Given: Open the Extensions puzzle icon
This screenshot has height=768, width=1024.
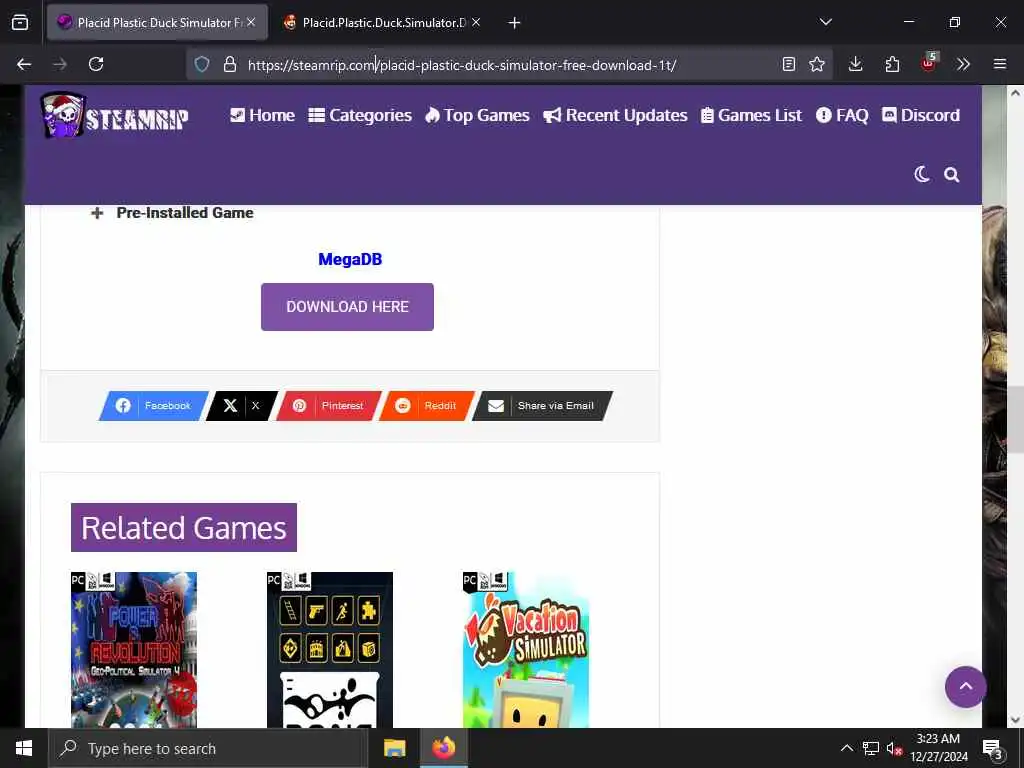Looking at the screenshot, I should coord(892,64).
